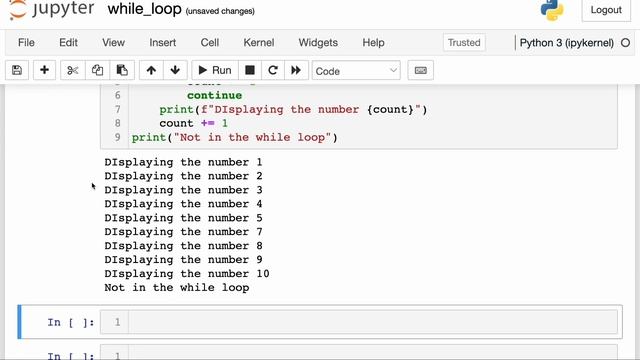The height and width of the screenshot is (360, 640).
Task: Restart the kernel with circular arrow icon
Action: [273, 70]
